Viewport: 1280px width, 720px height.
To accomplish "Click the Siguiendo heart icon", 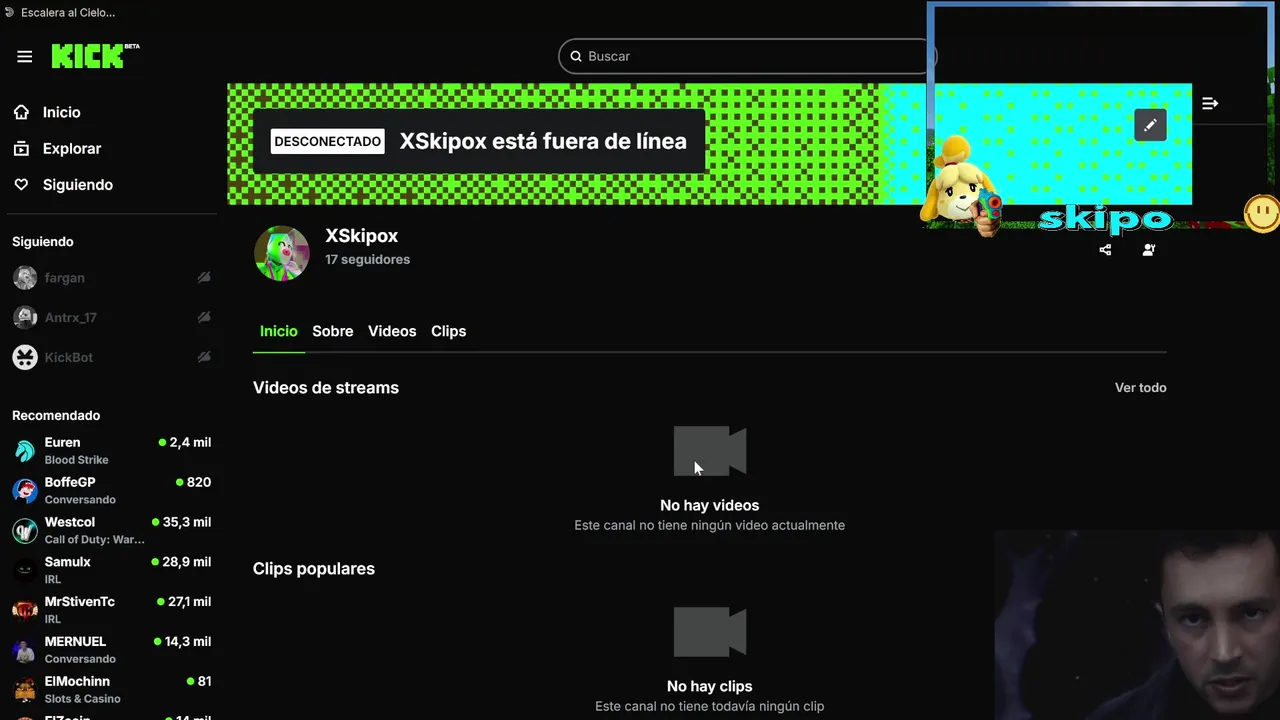I will (x=21, y=184).
